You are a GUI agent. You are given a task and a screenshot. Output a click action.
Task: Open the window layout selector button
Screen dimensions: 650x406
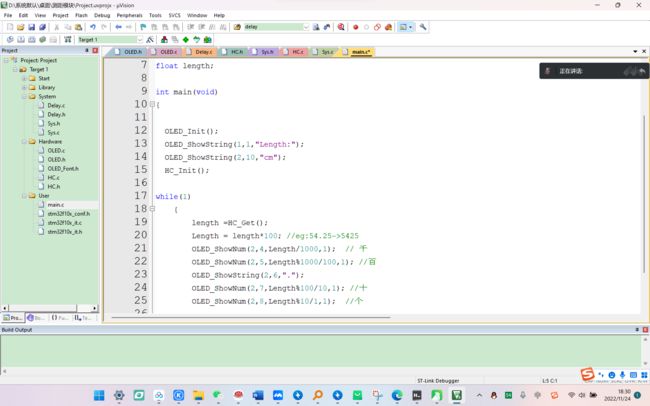coord(405,27)
